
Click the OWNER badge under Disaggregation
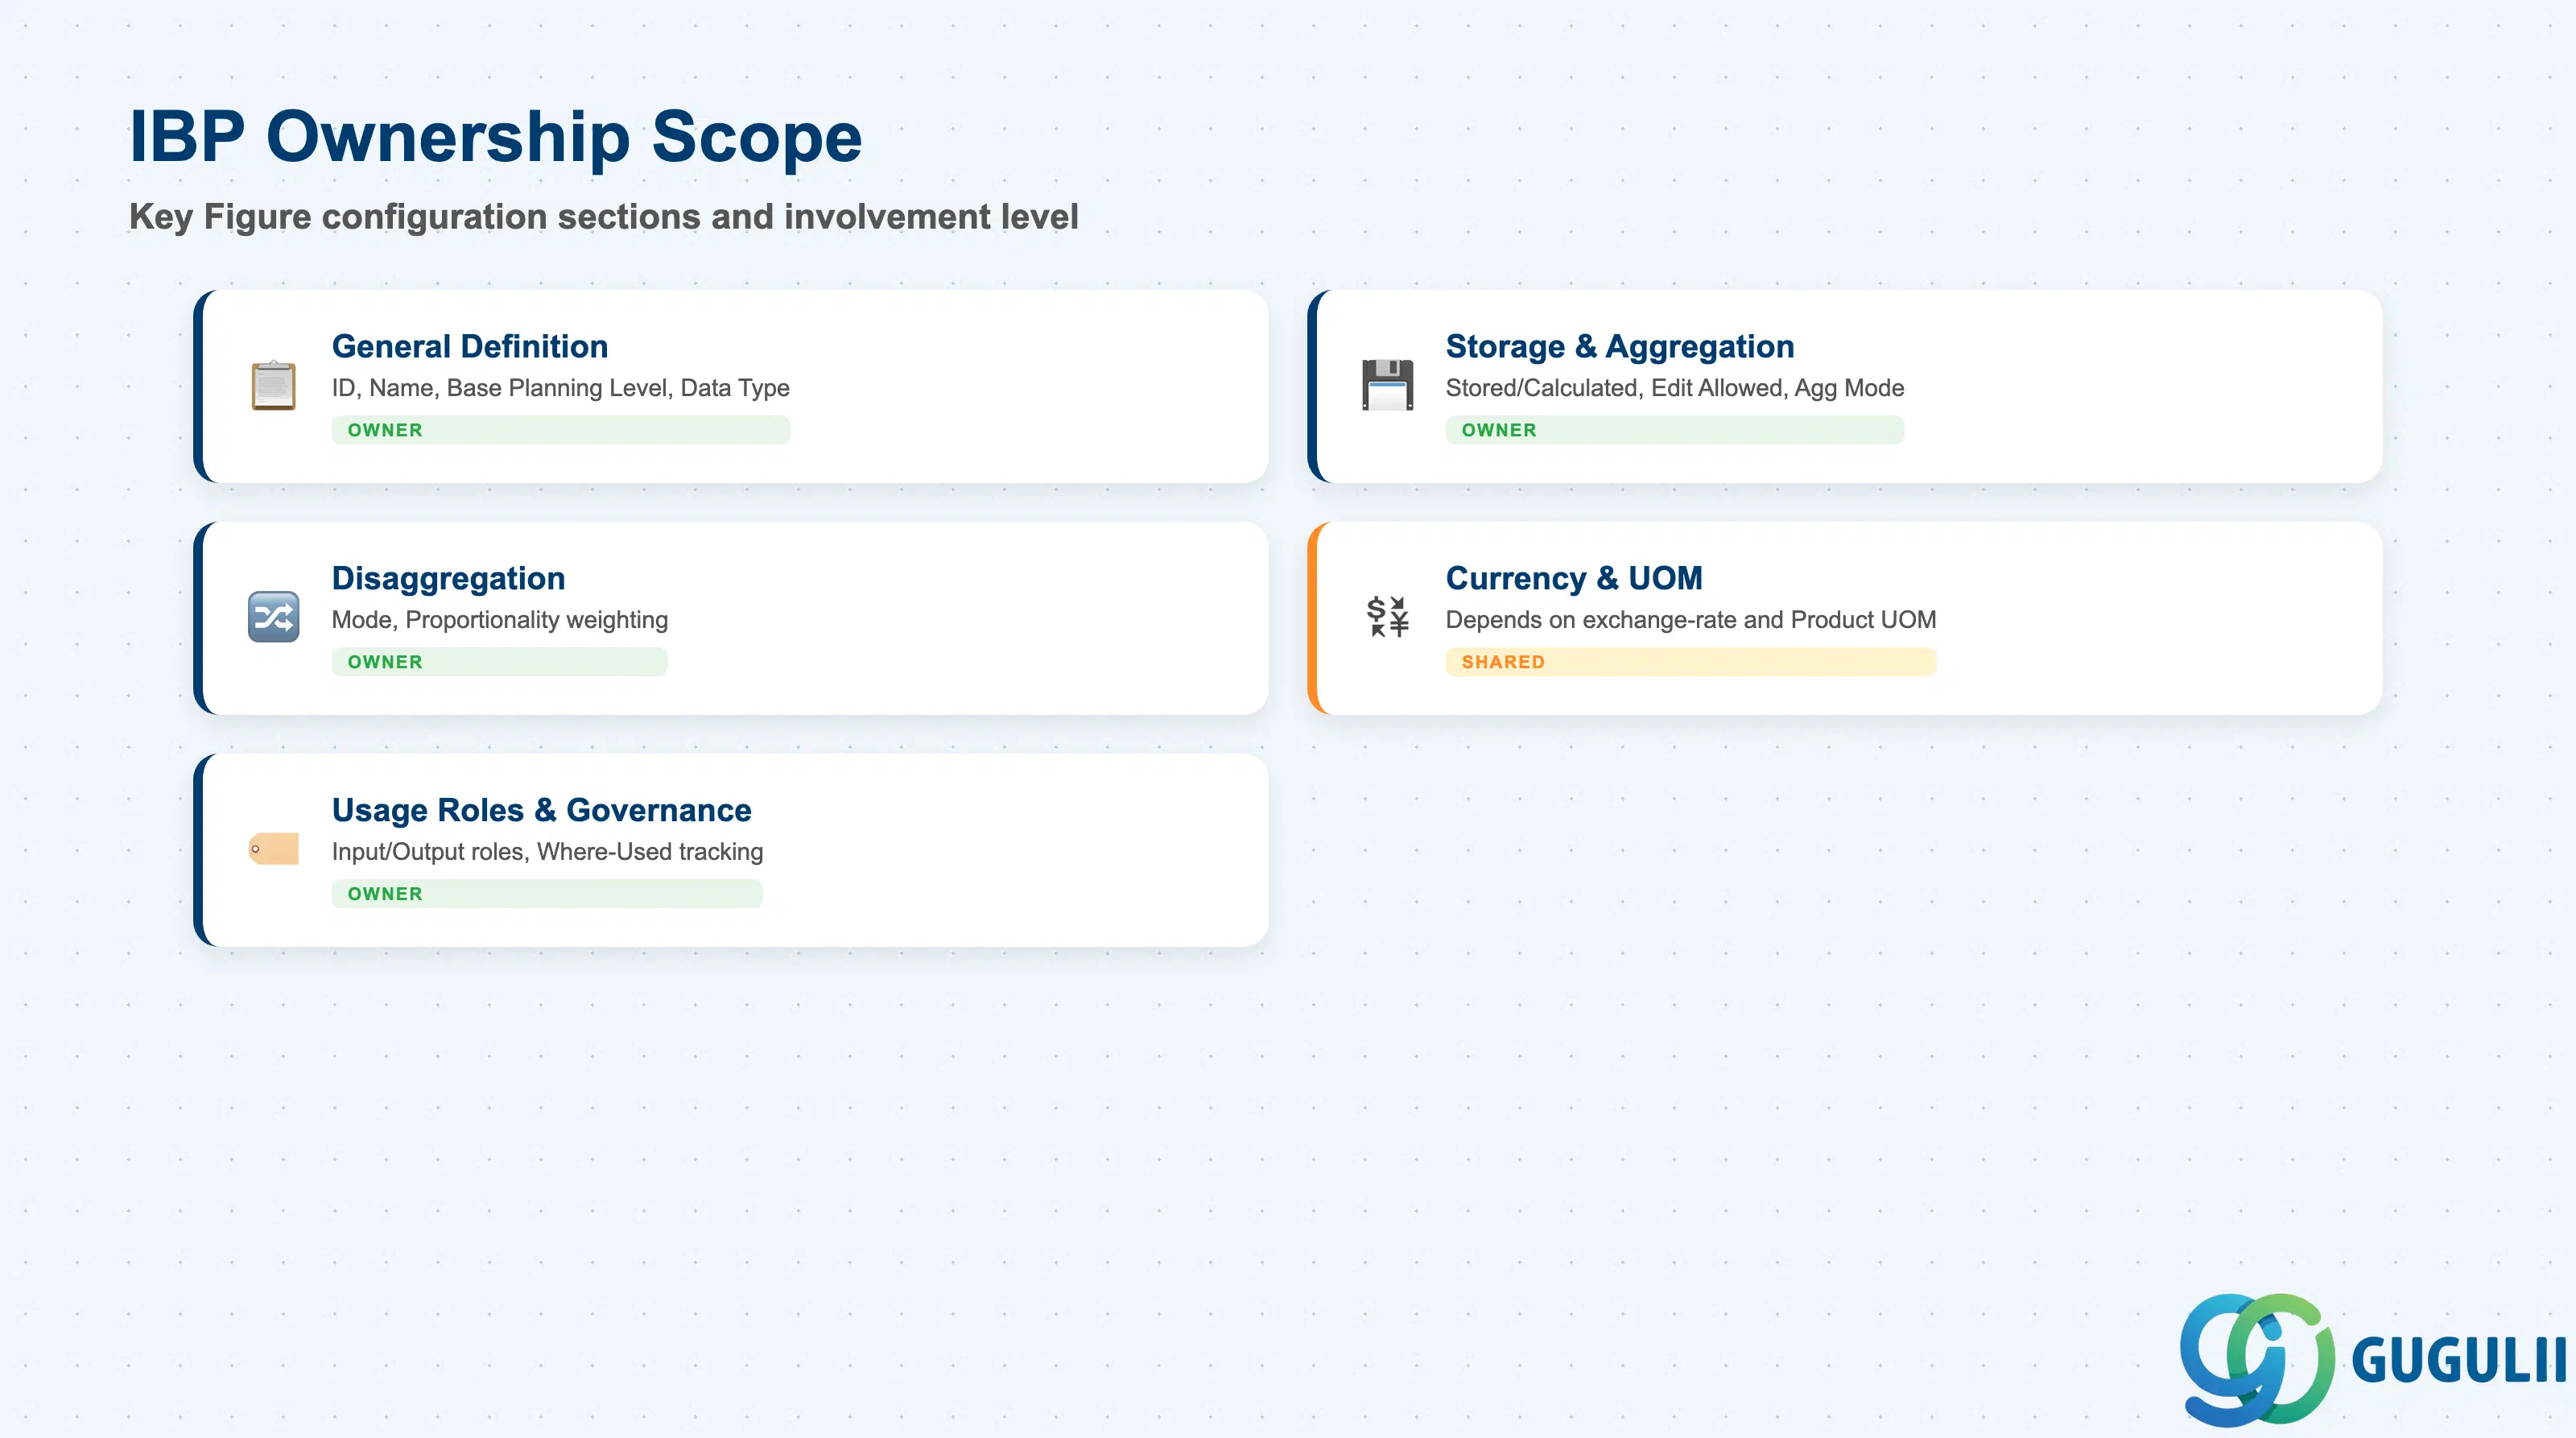click(499, 662)
